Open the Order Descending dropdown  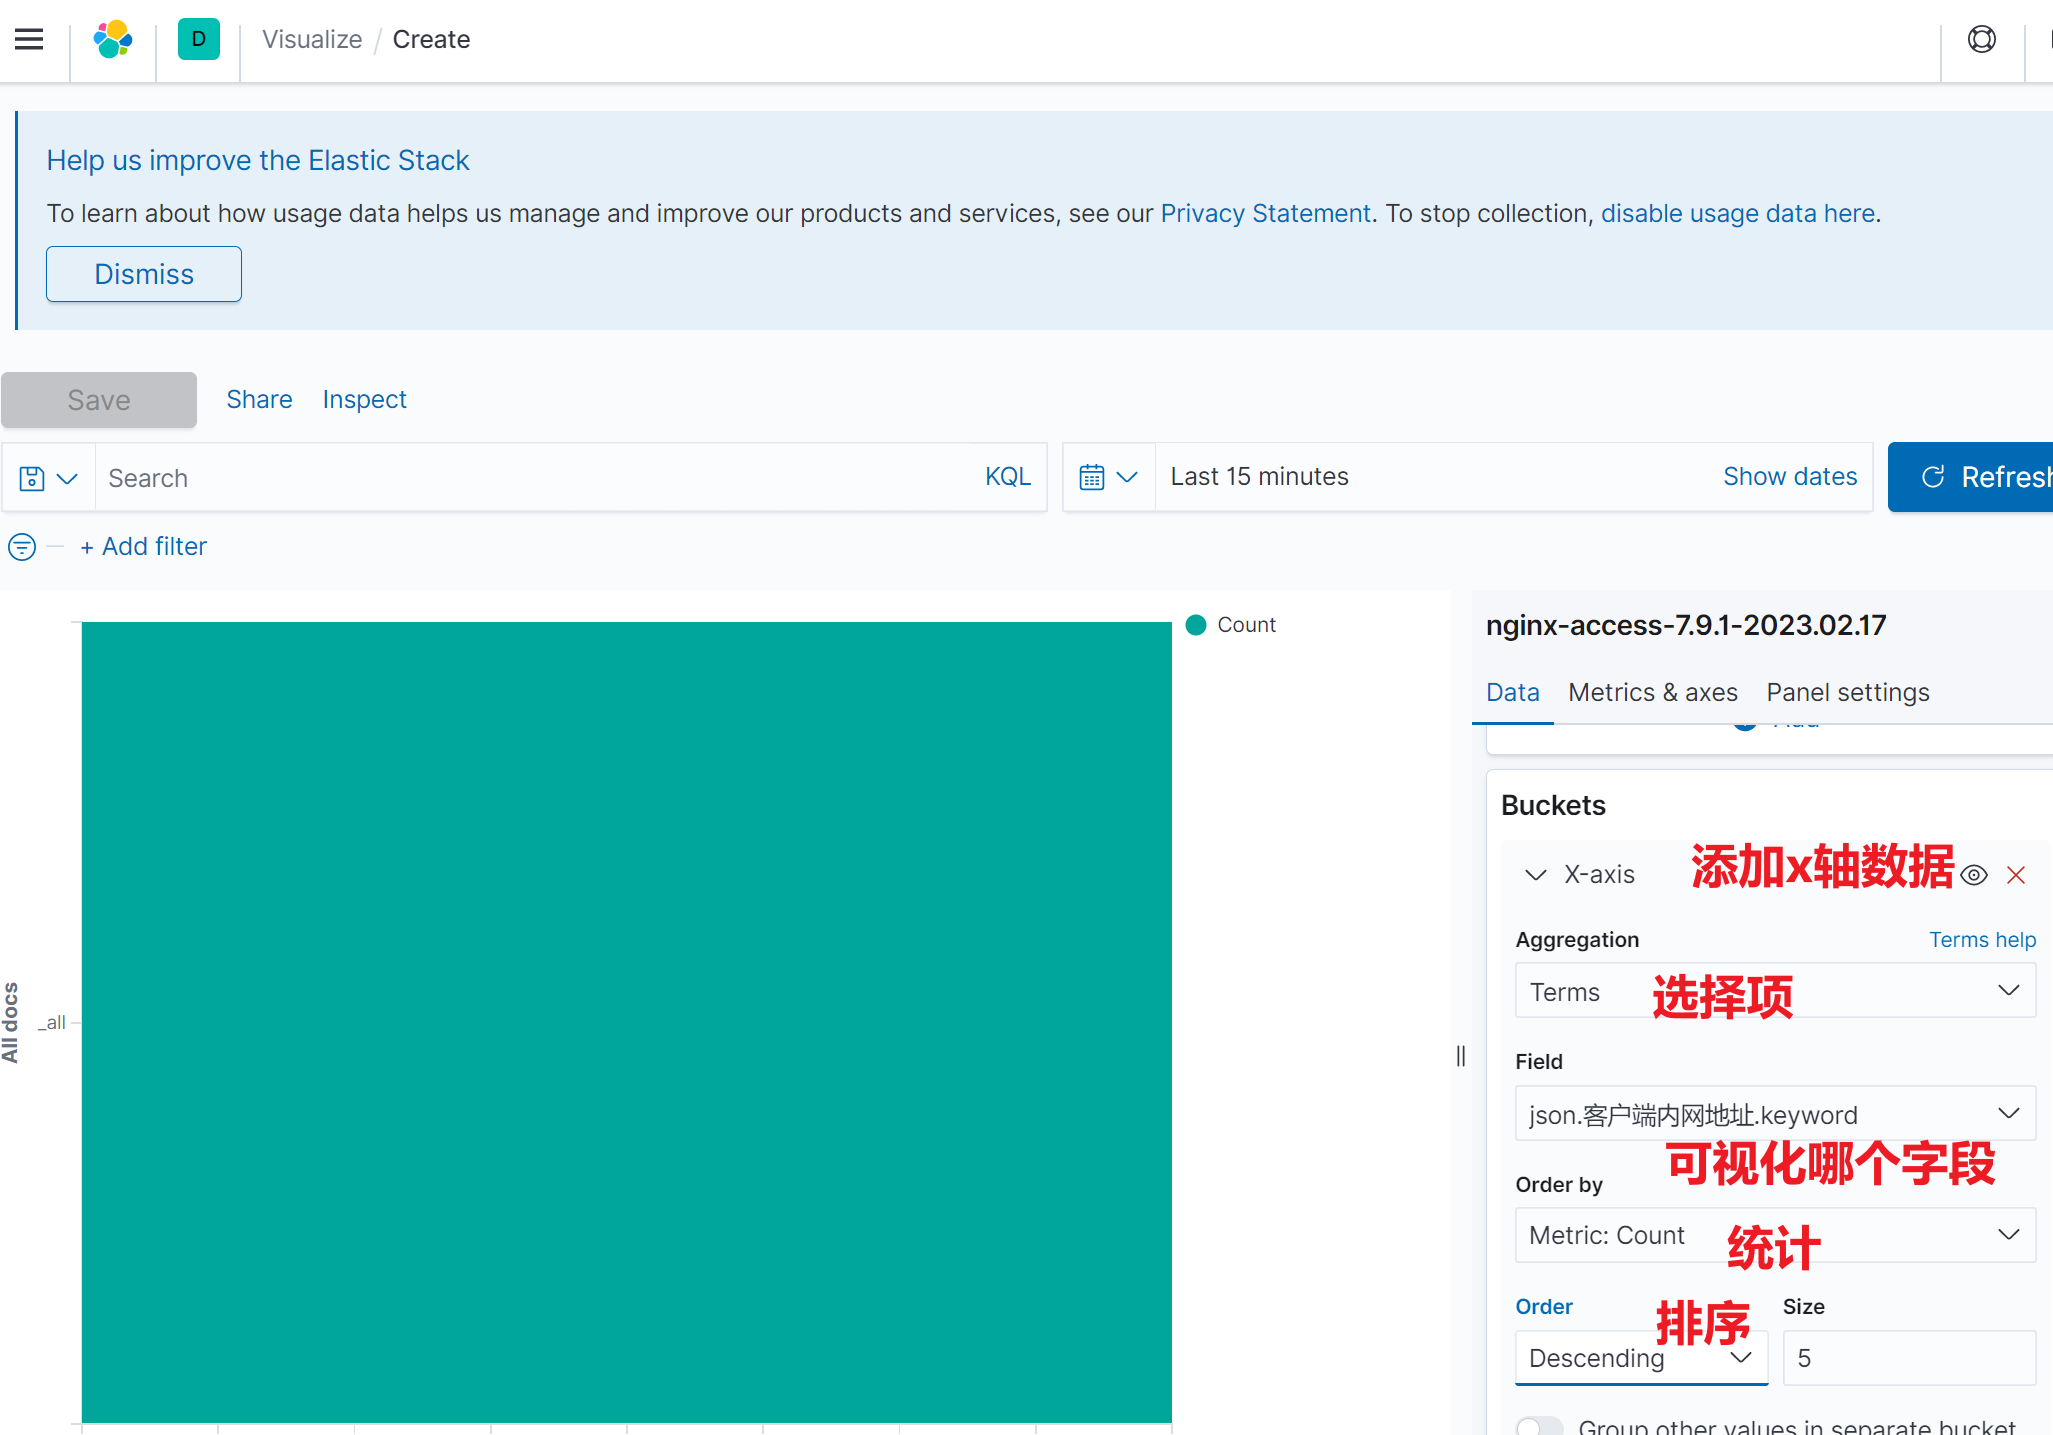click(1640, 1358)
